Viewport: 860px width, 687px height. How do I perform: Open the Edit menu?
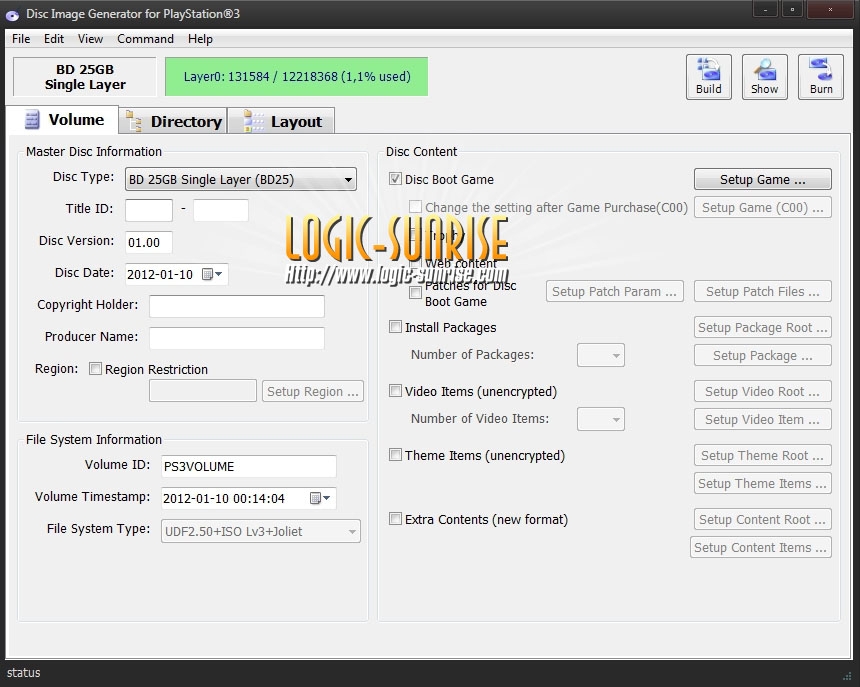point(54,39)
